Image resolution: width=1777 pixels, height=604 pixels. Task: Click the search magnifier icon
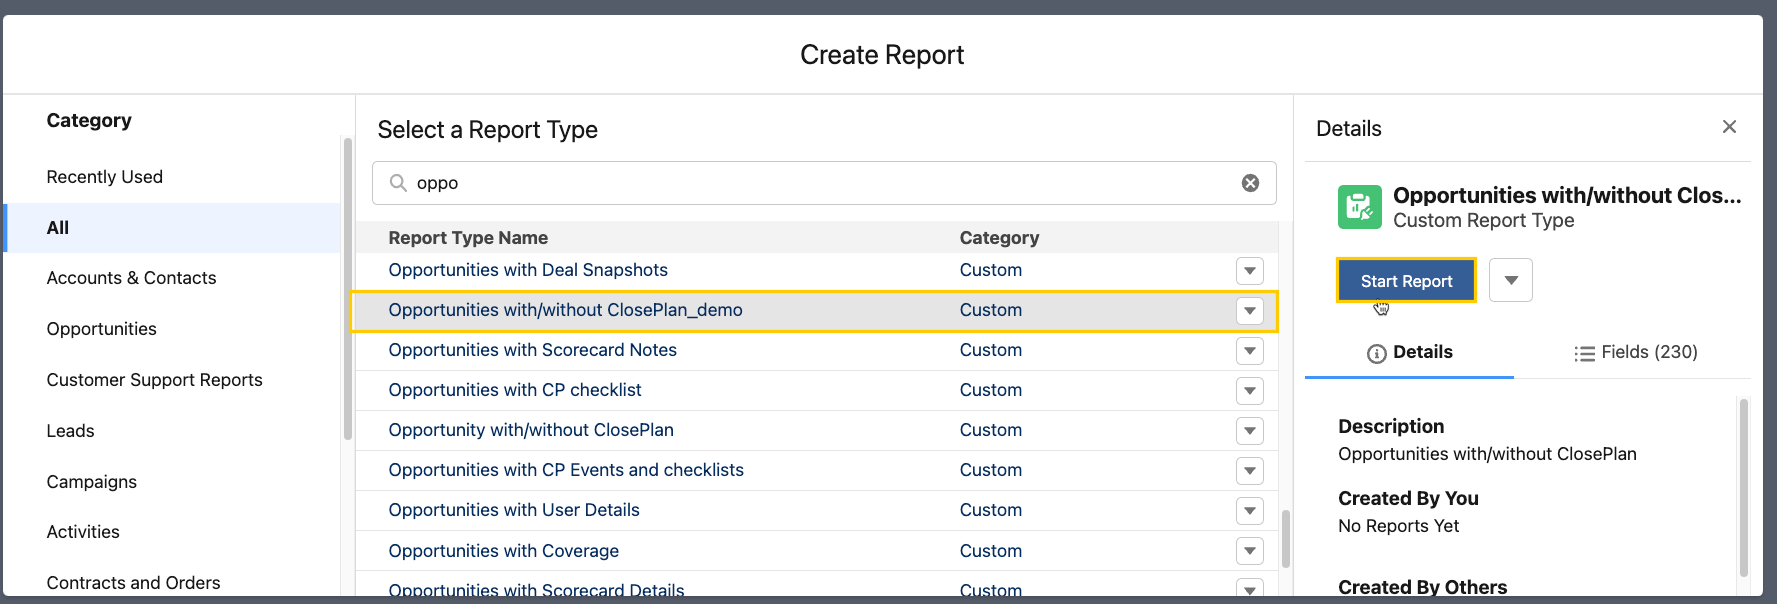click(x=398, y=183)
